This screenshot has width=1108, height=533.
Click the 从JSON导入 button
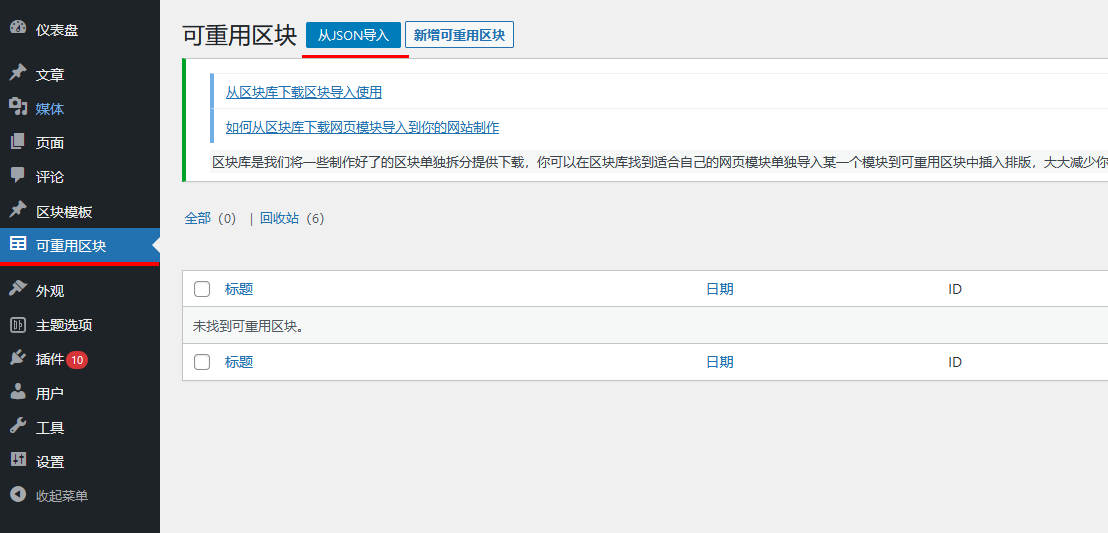353,35
